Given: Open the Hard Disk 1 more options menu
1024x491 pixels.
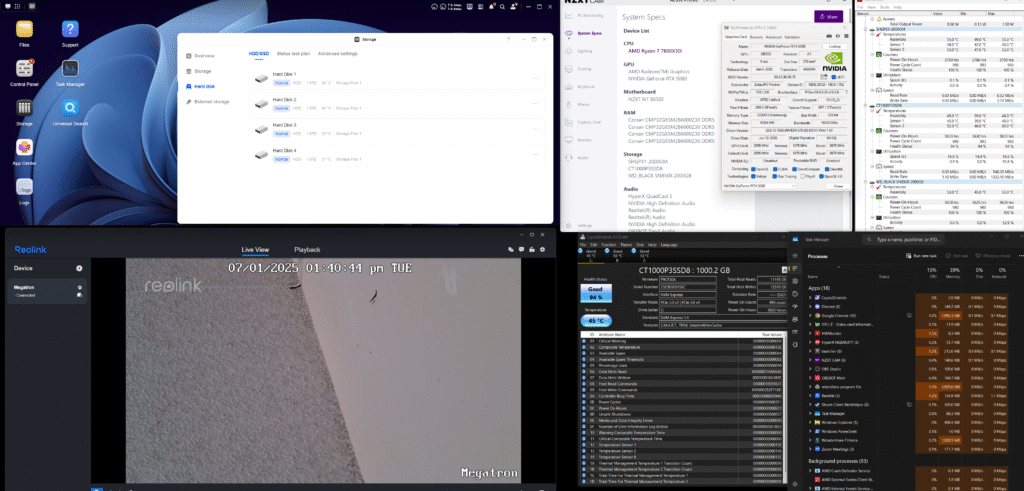Looking at the screenshot, I should coord(535,78).
